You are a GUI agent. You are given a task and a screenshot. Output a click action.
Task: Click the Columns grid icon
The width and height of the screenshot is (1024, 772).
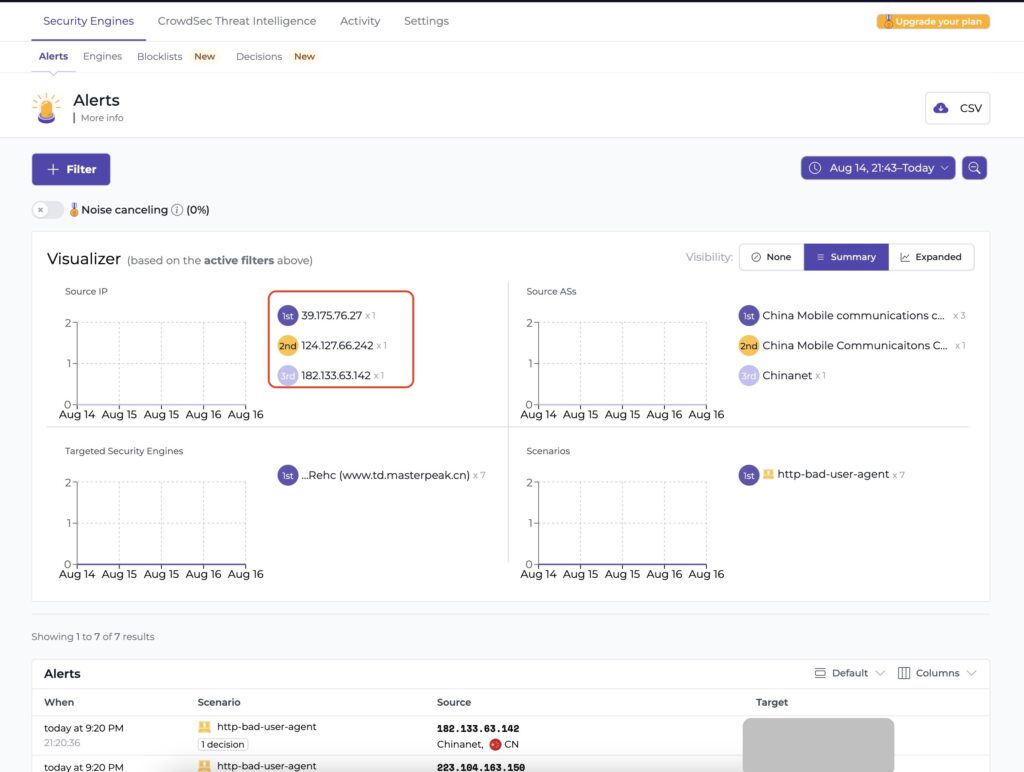[904, 673]
